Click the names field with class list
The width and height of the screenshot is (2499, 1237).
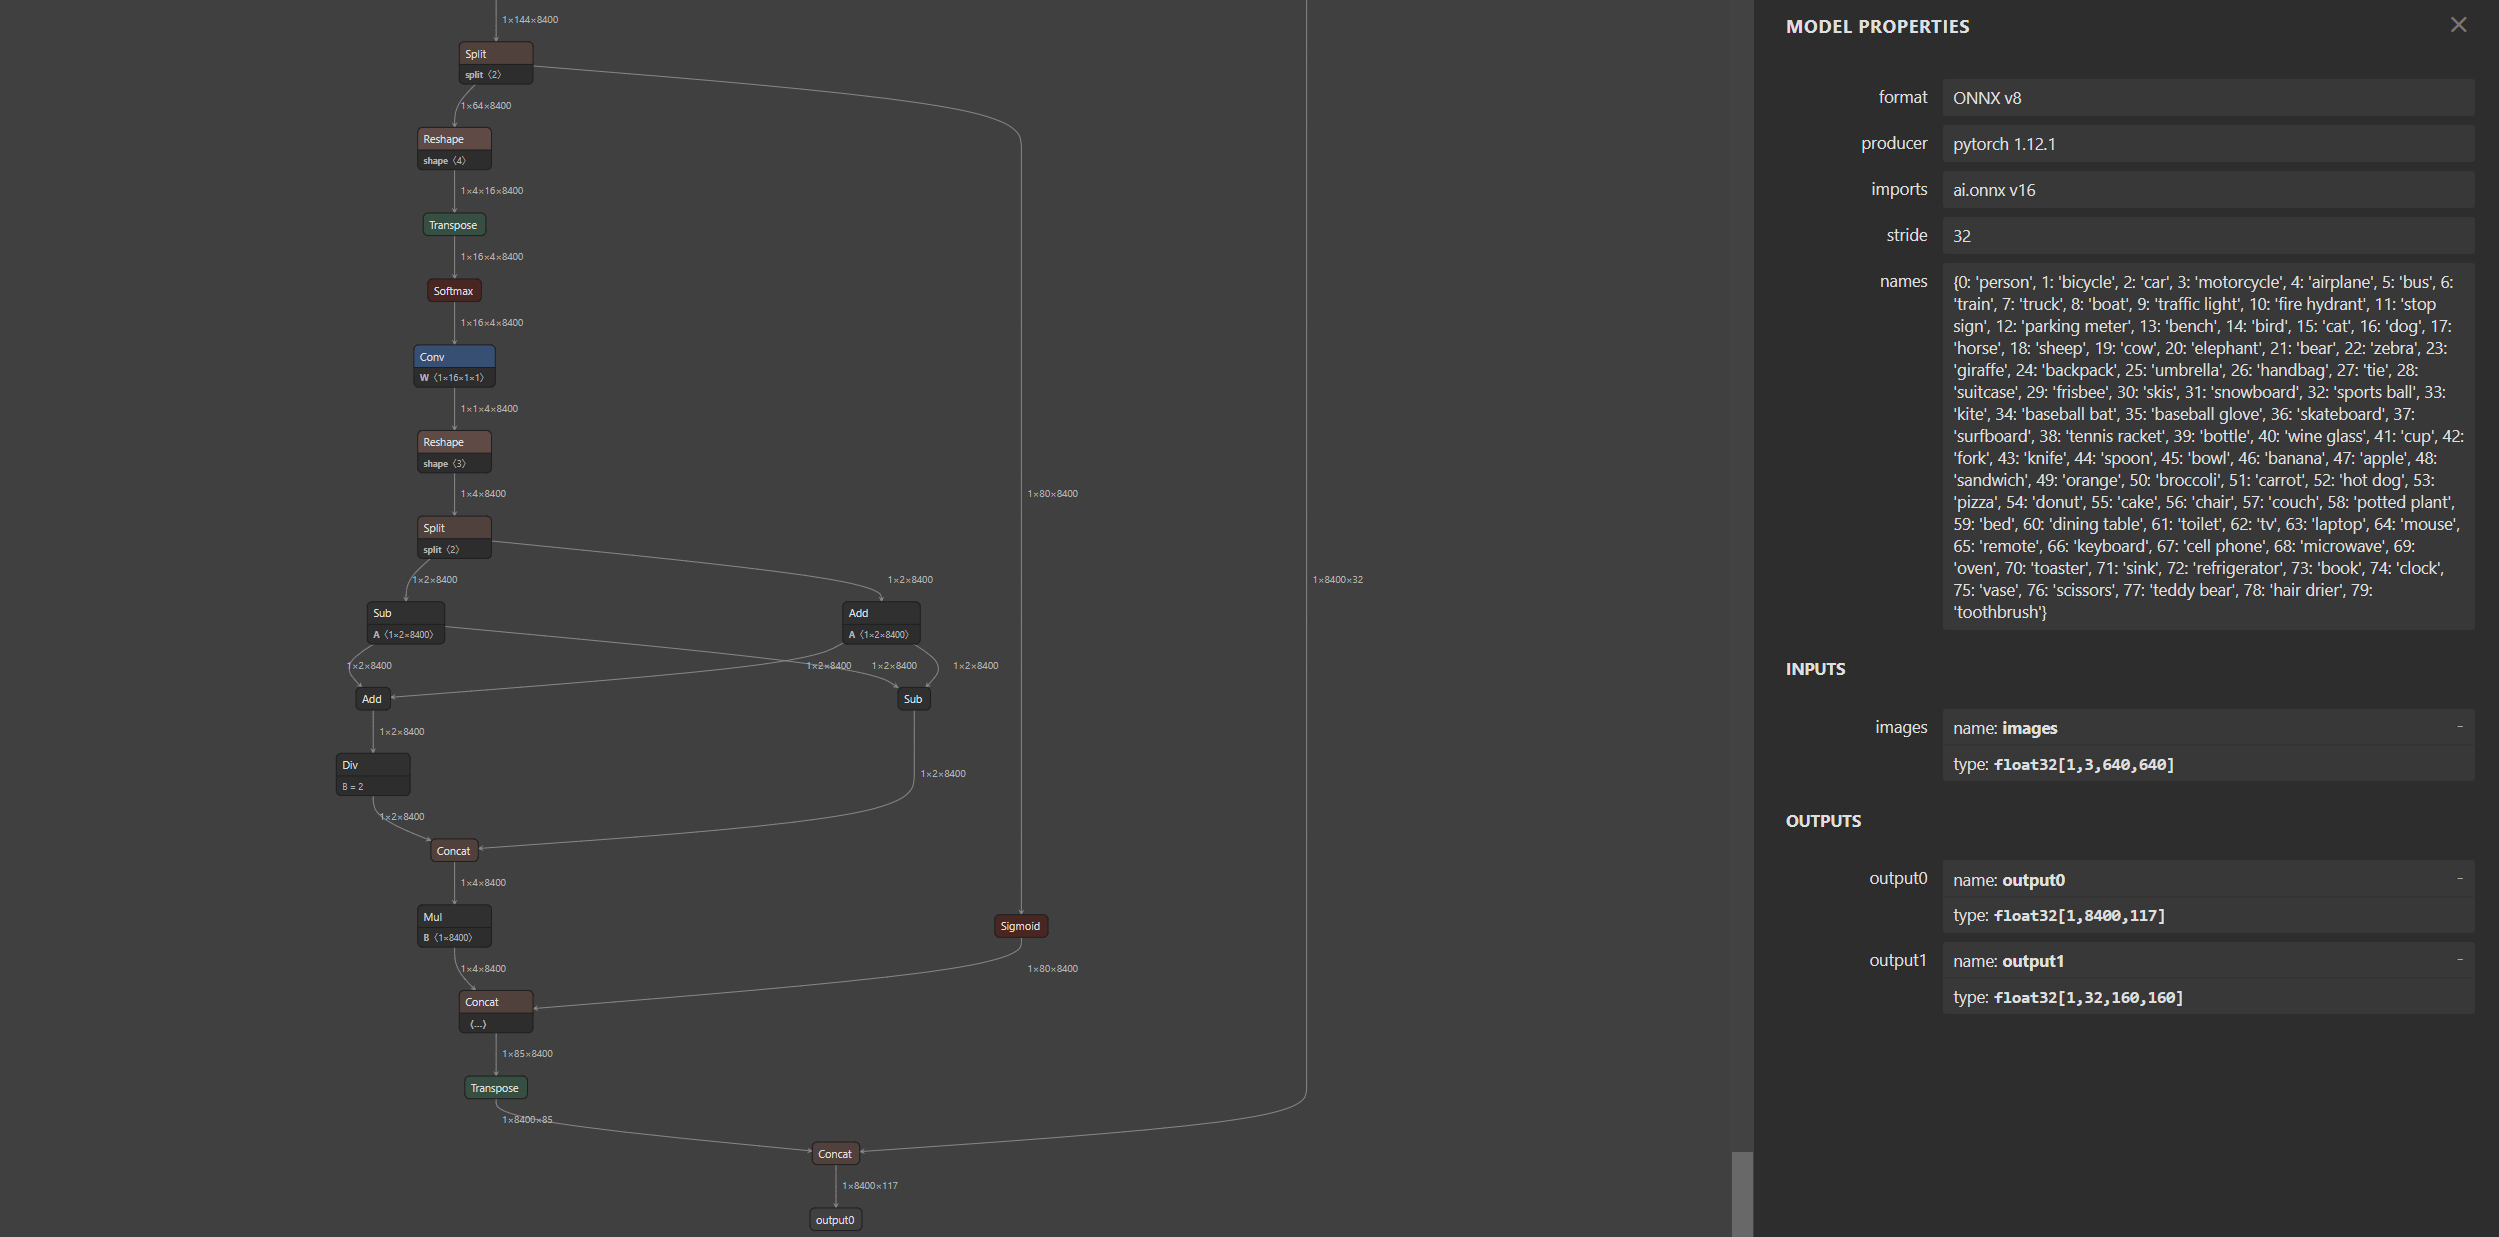coord(2207,446)
